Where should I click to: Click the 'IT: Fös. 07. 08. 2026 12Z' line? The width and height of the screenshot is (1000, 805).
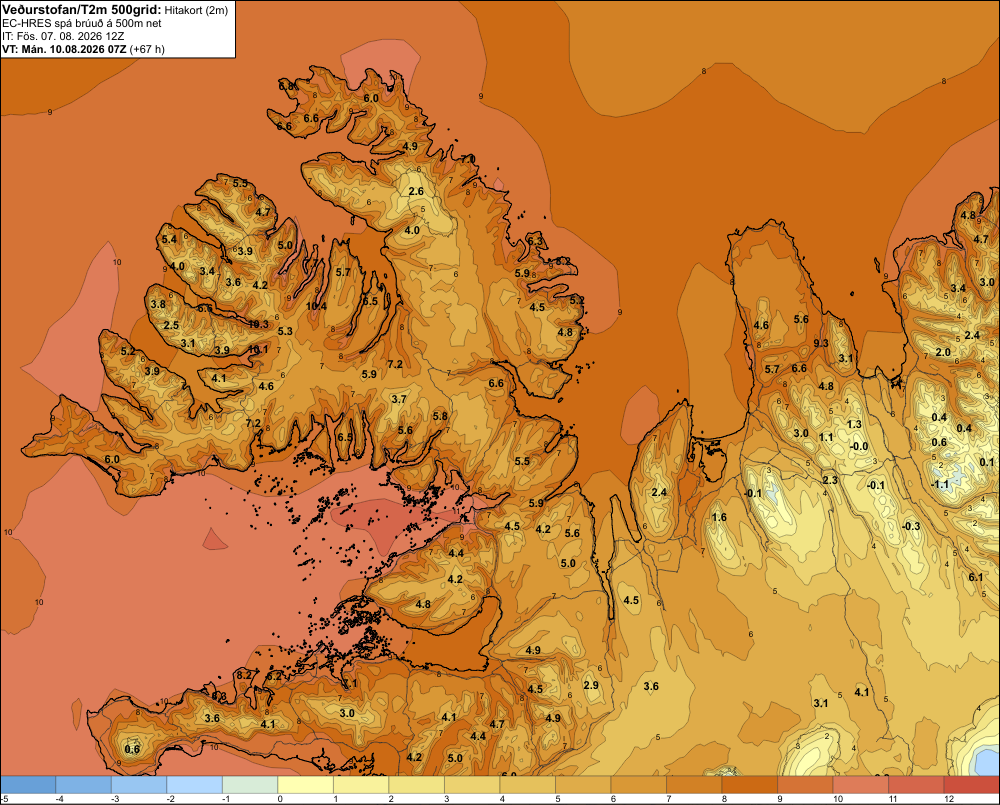63,36
